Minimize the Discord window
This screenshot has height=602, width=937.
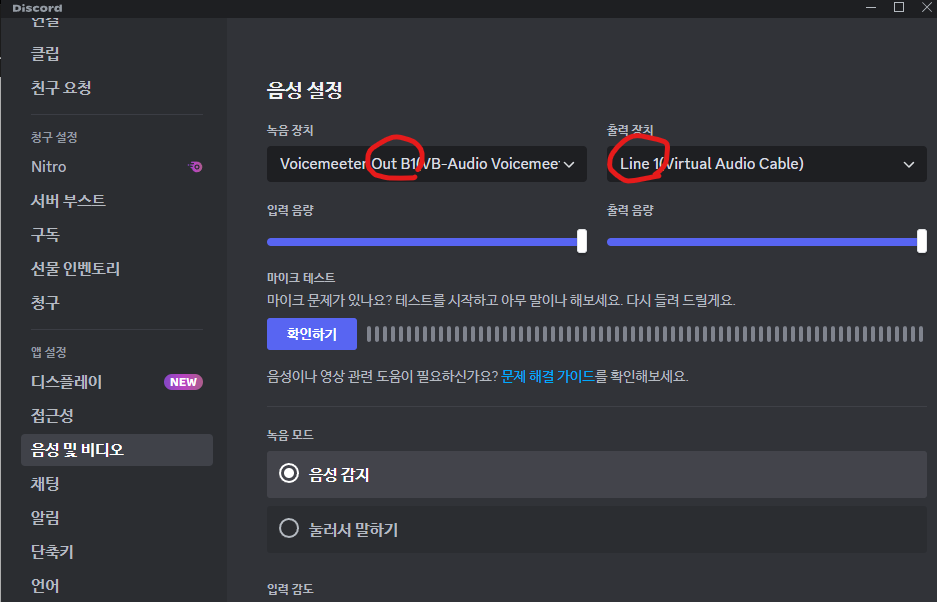click(x=871, y=7)
